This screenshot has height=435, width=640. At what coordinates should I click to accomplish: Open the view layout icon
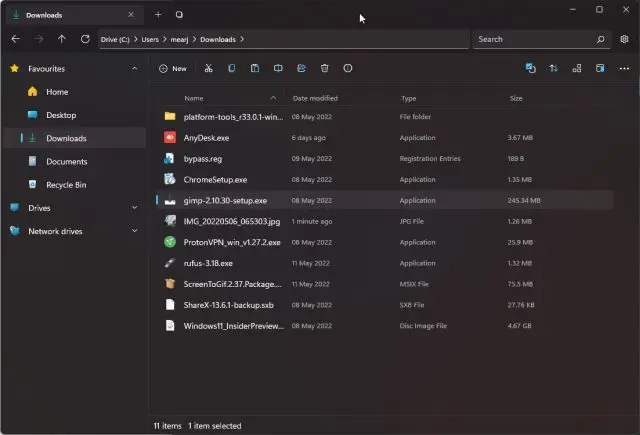coord(577,69)
